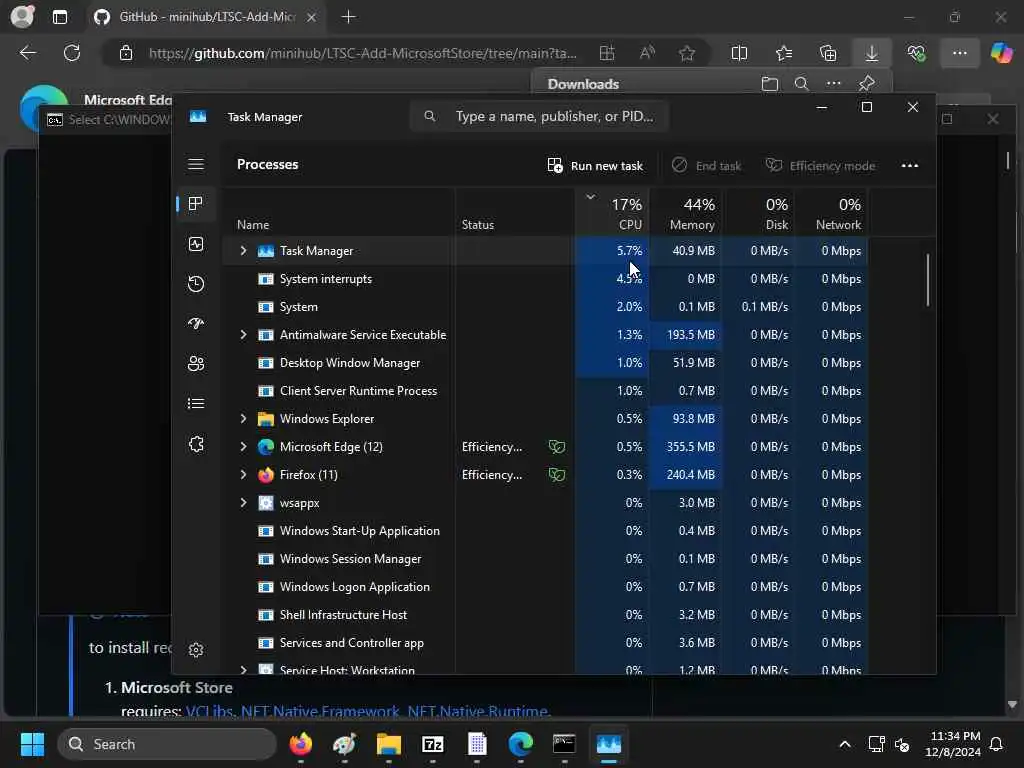Expand Antimalware Service Executable row
1024x768 pixels.
244,335
